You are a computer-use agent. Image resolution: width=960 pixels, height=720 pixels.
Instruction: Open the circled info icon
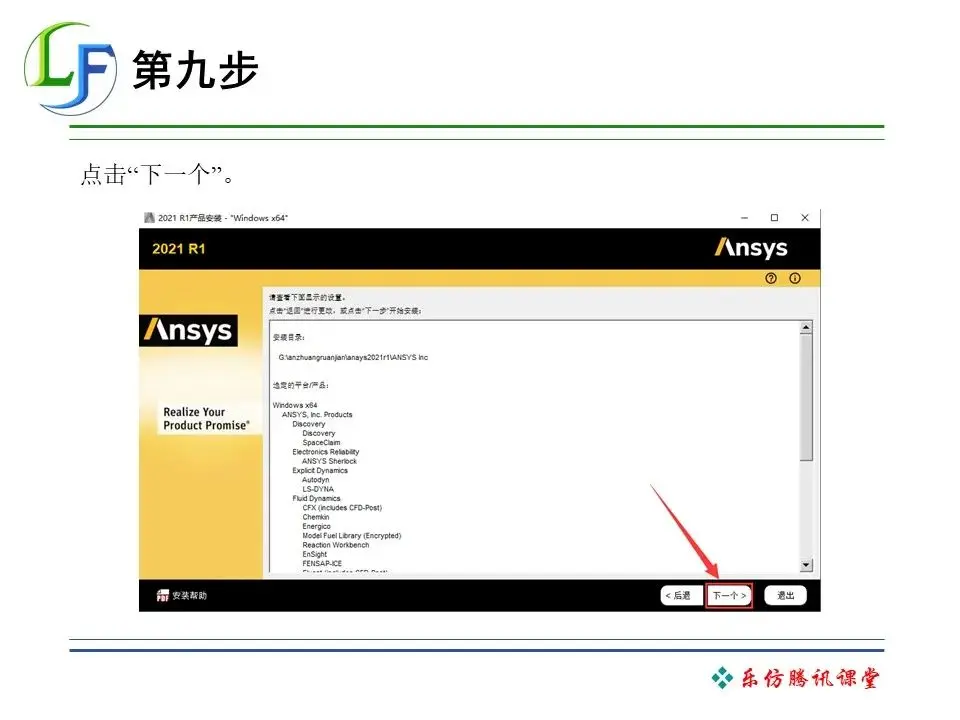tap(795, 279)
